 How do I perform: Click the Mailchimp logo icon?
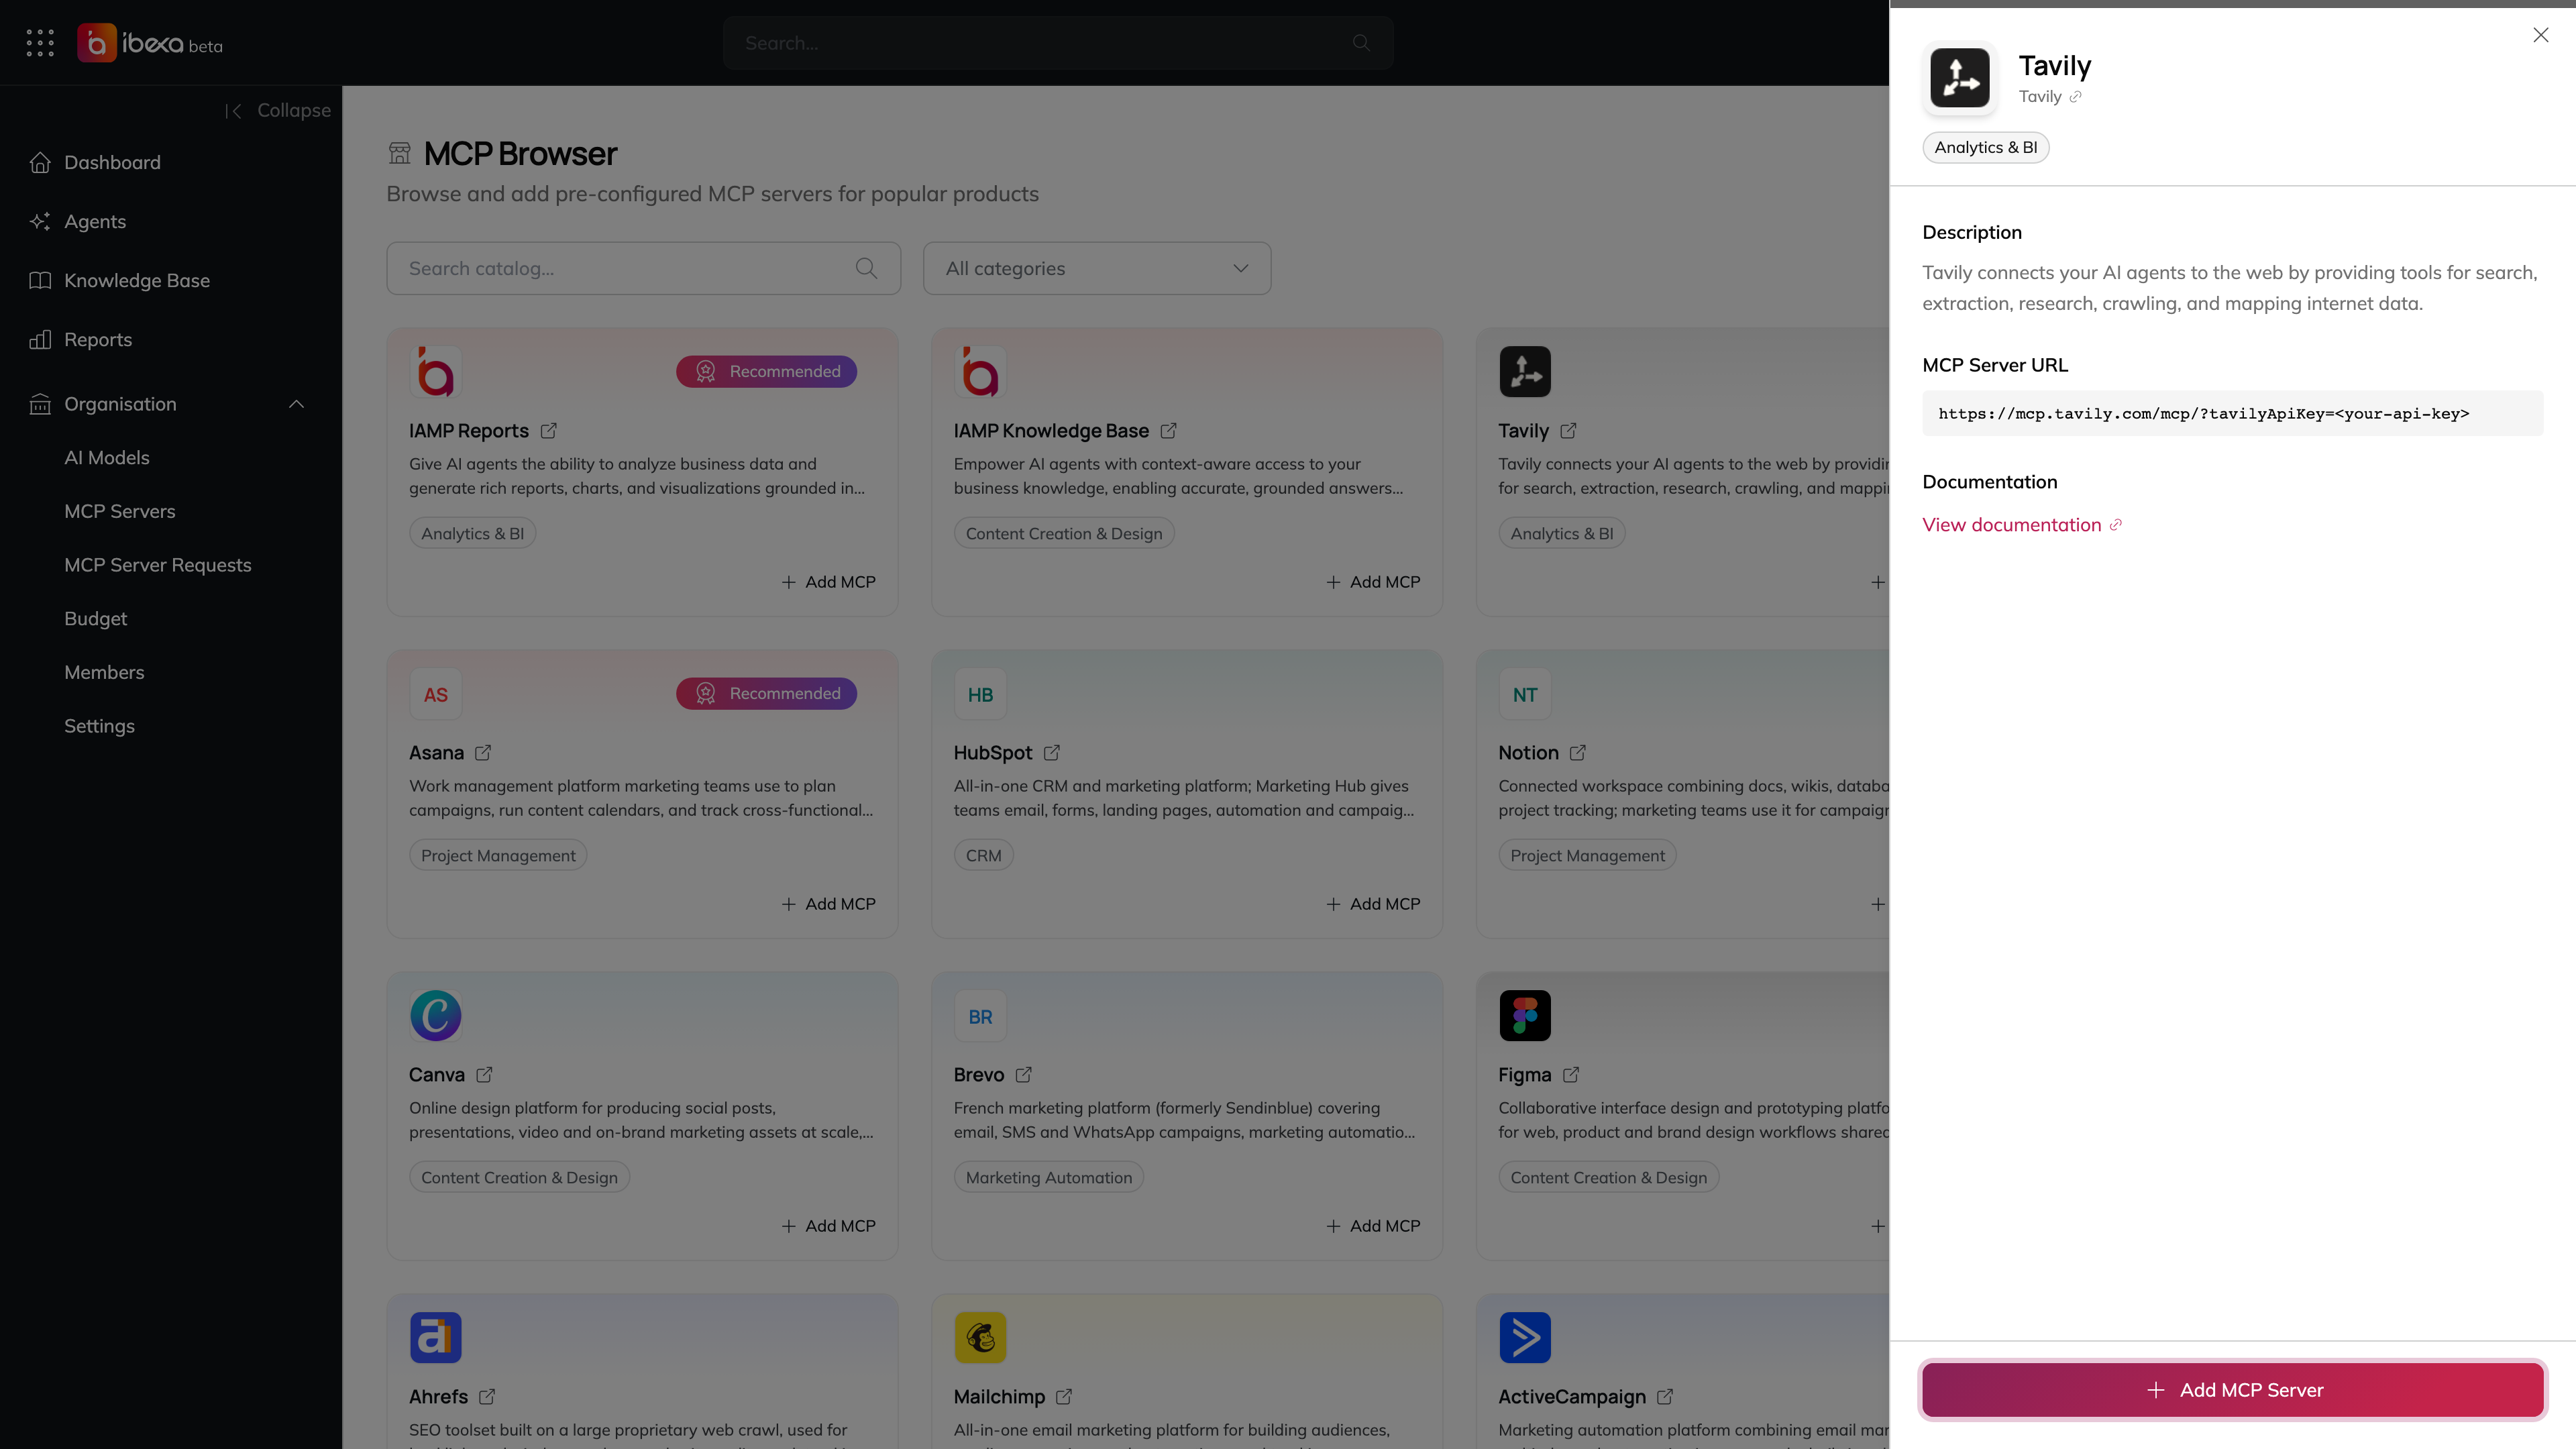[980, 1338]
